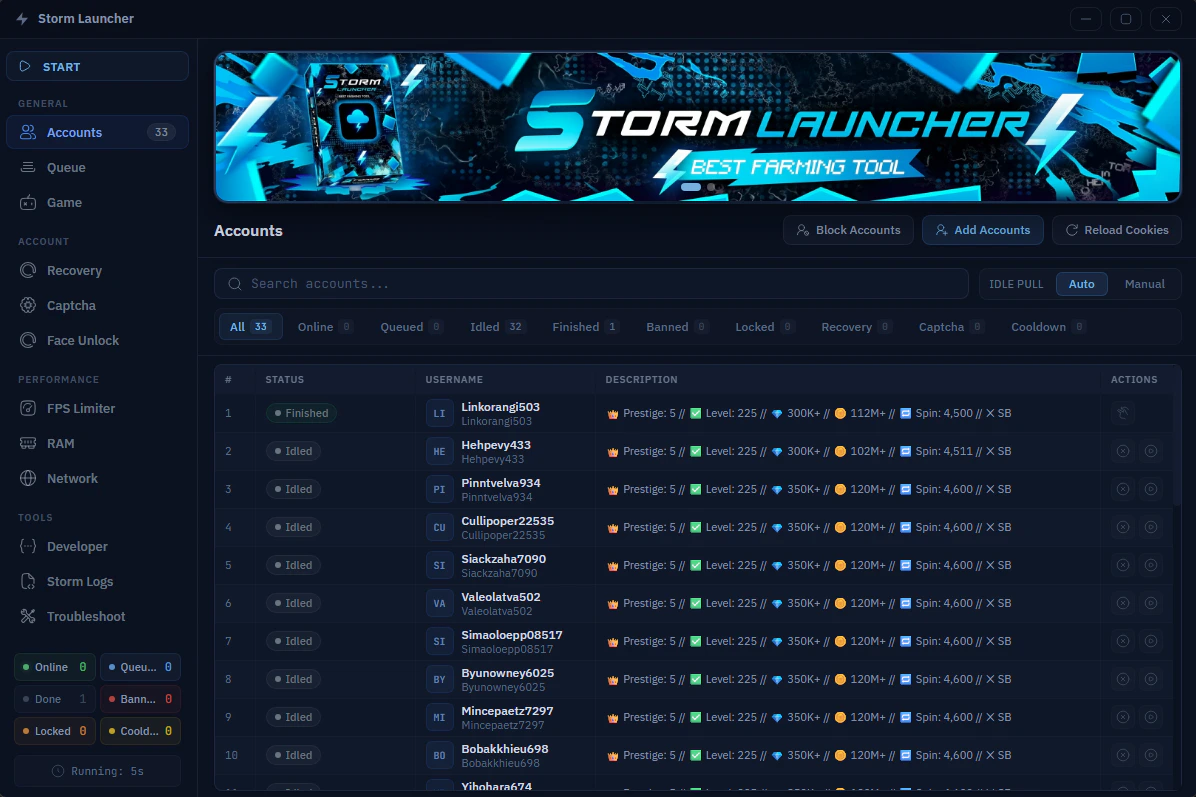Launch Simaoloepp08517 with its play icon
The image size is (1196, 797).
coord(1151,641)
